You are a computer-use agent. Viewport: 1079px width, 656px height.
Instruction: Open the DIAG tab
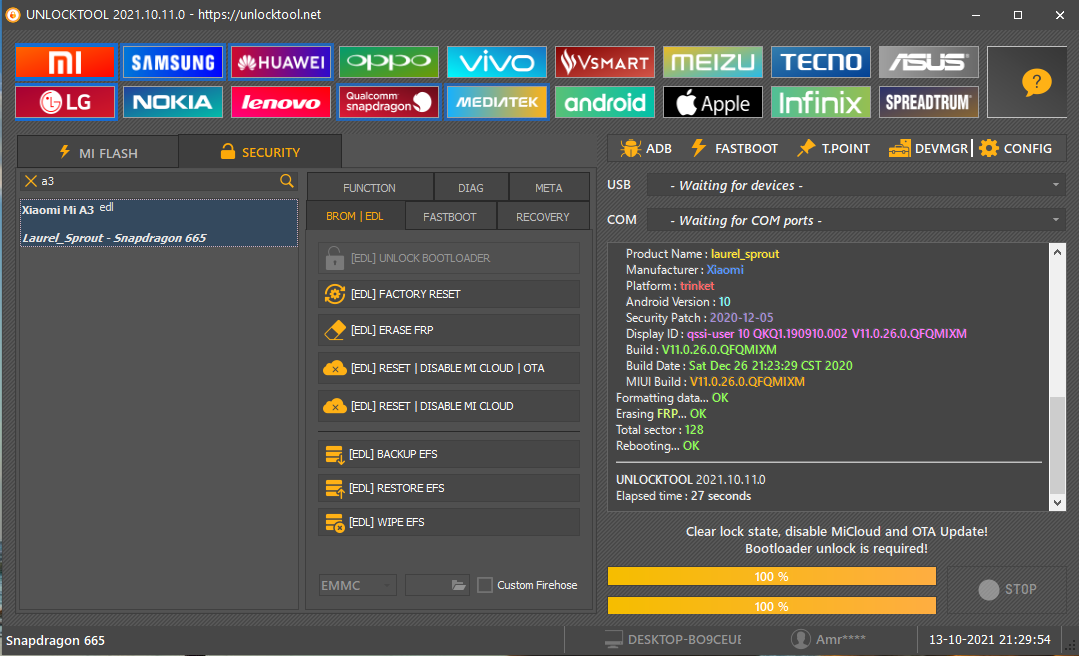click(x=471, y=188)
